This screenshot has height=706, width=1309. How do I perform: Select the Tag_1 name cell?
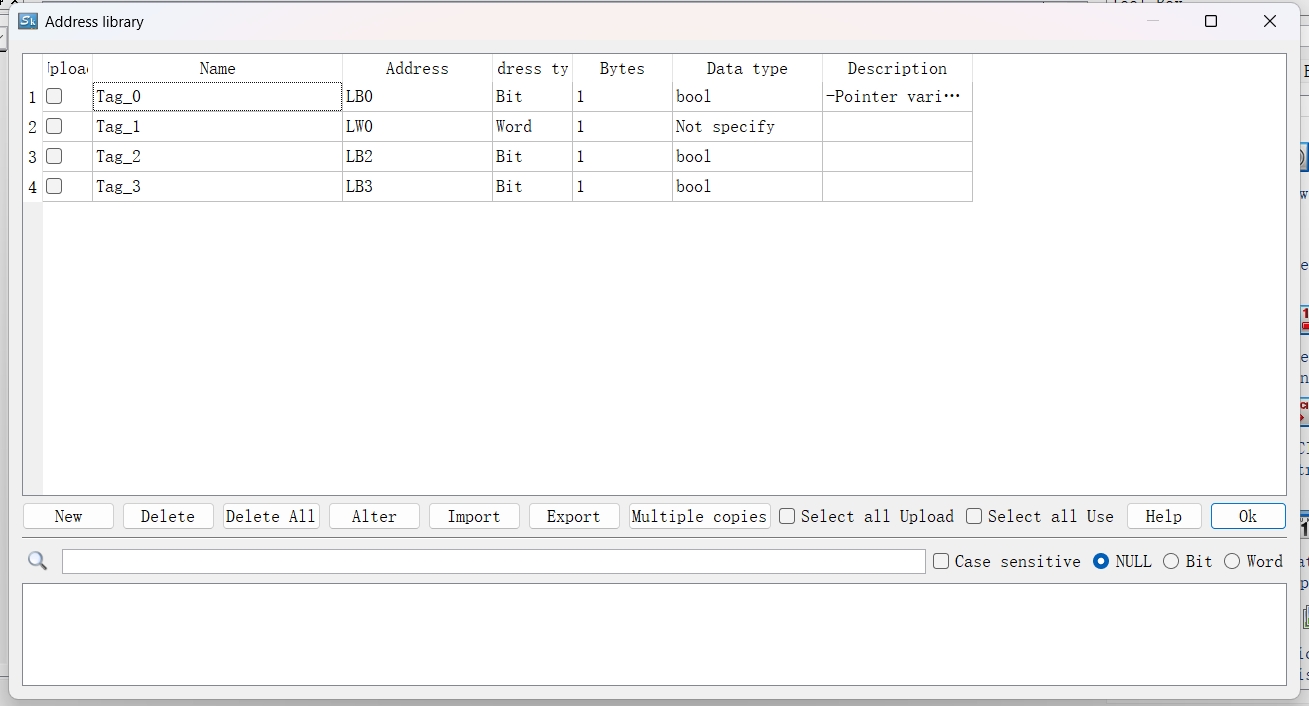point(217,127)
